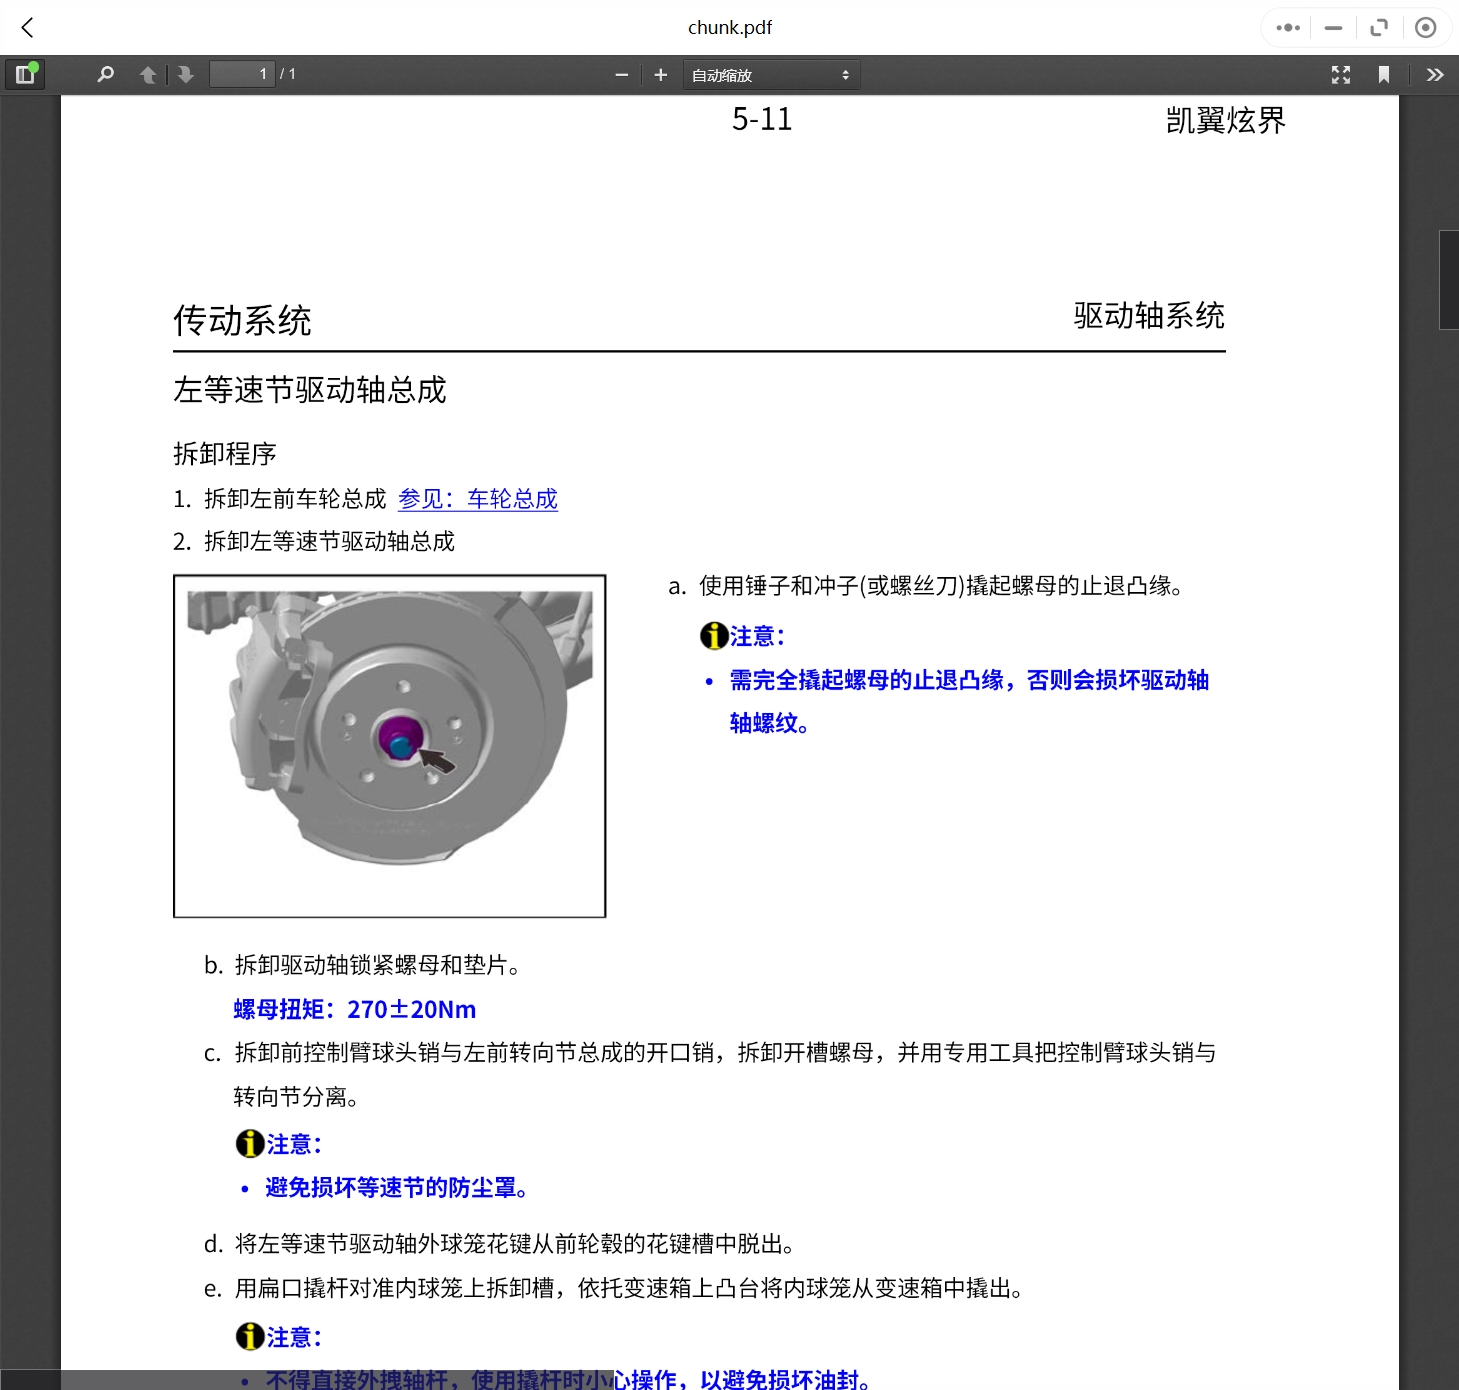Click the record circle in the window pill

point(1426,27)
